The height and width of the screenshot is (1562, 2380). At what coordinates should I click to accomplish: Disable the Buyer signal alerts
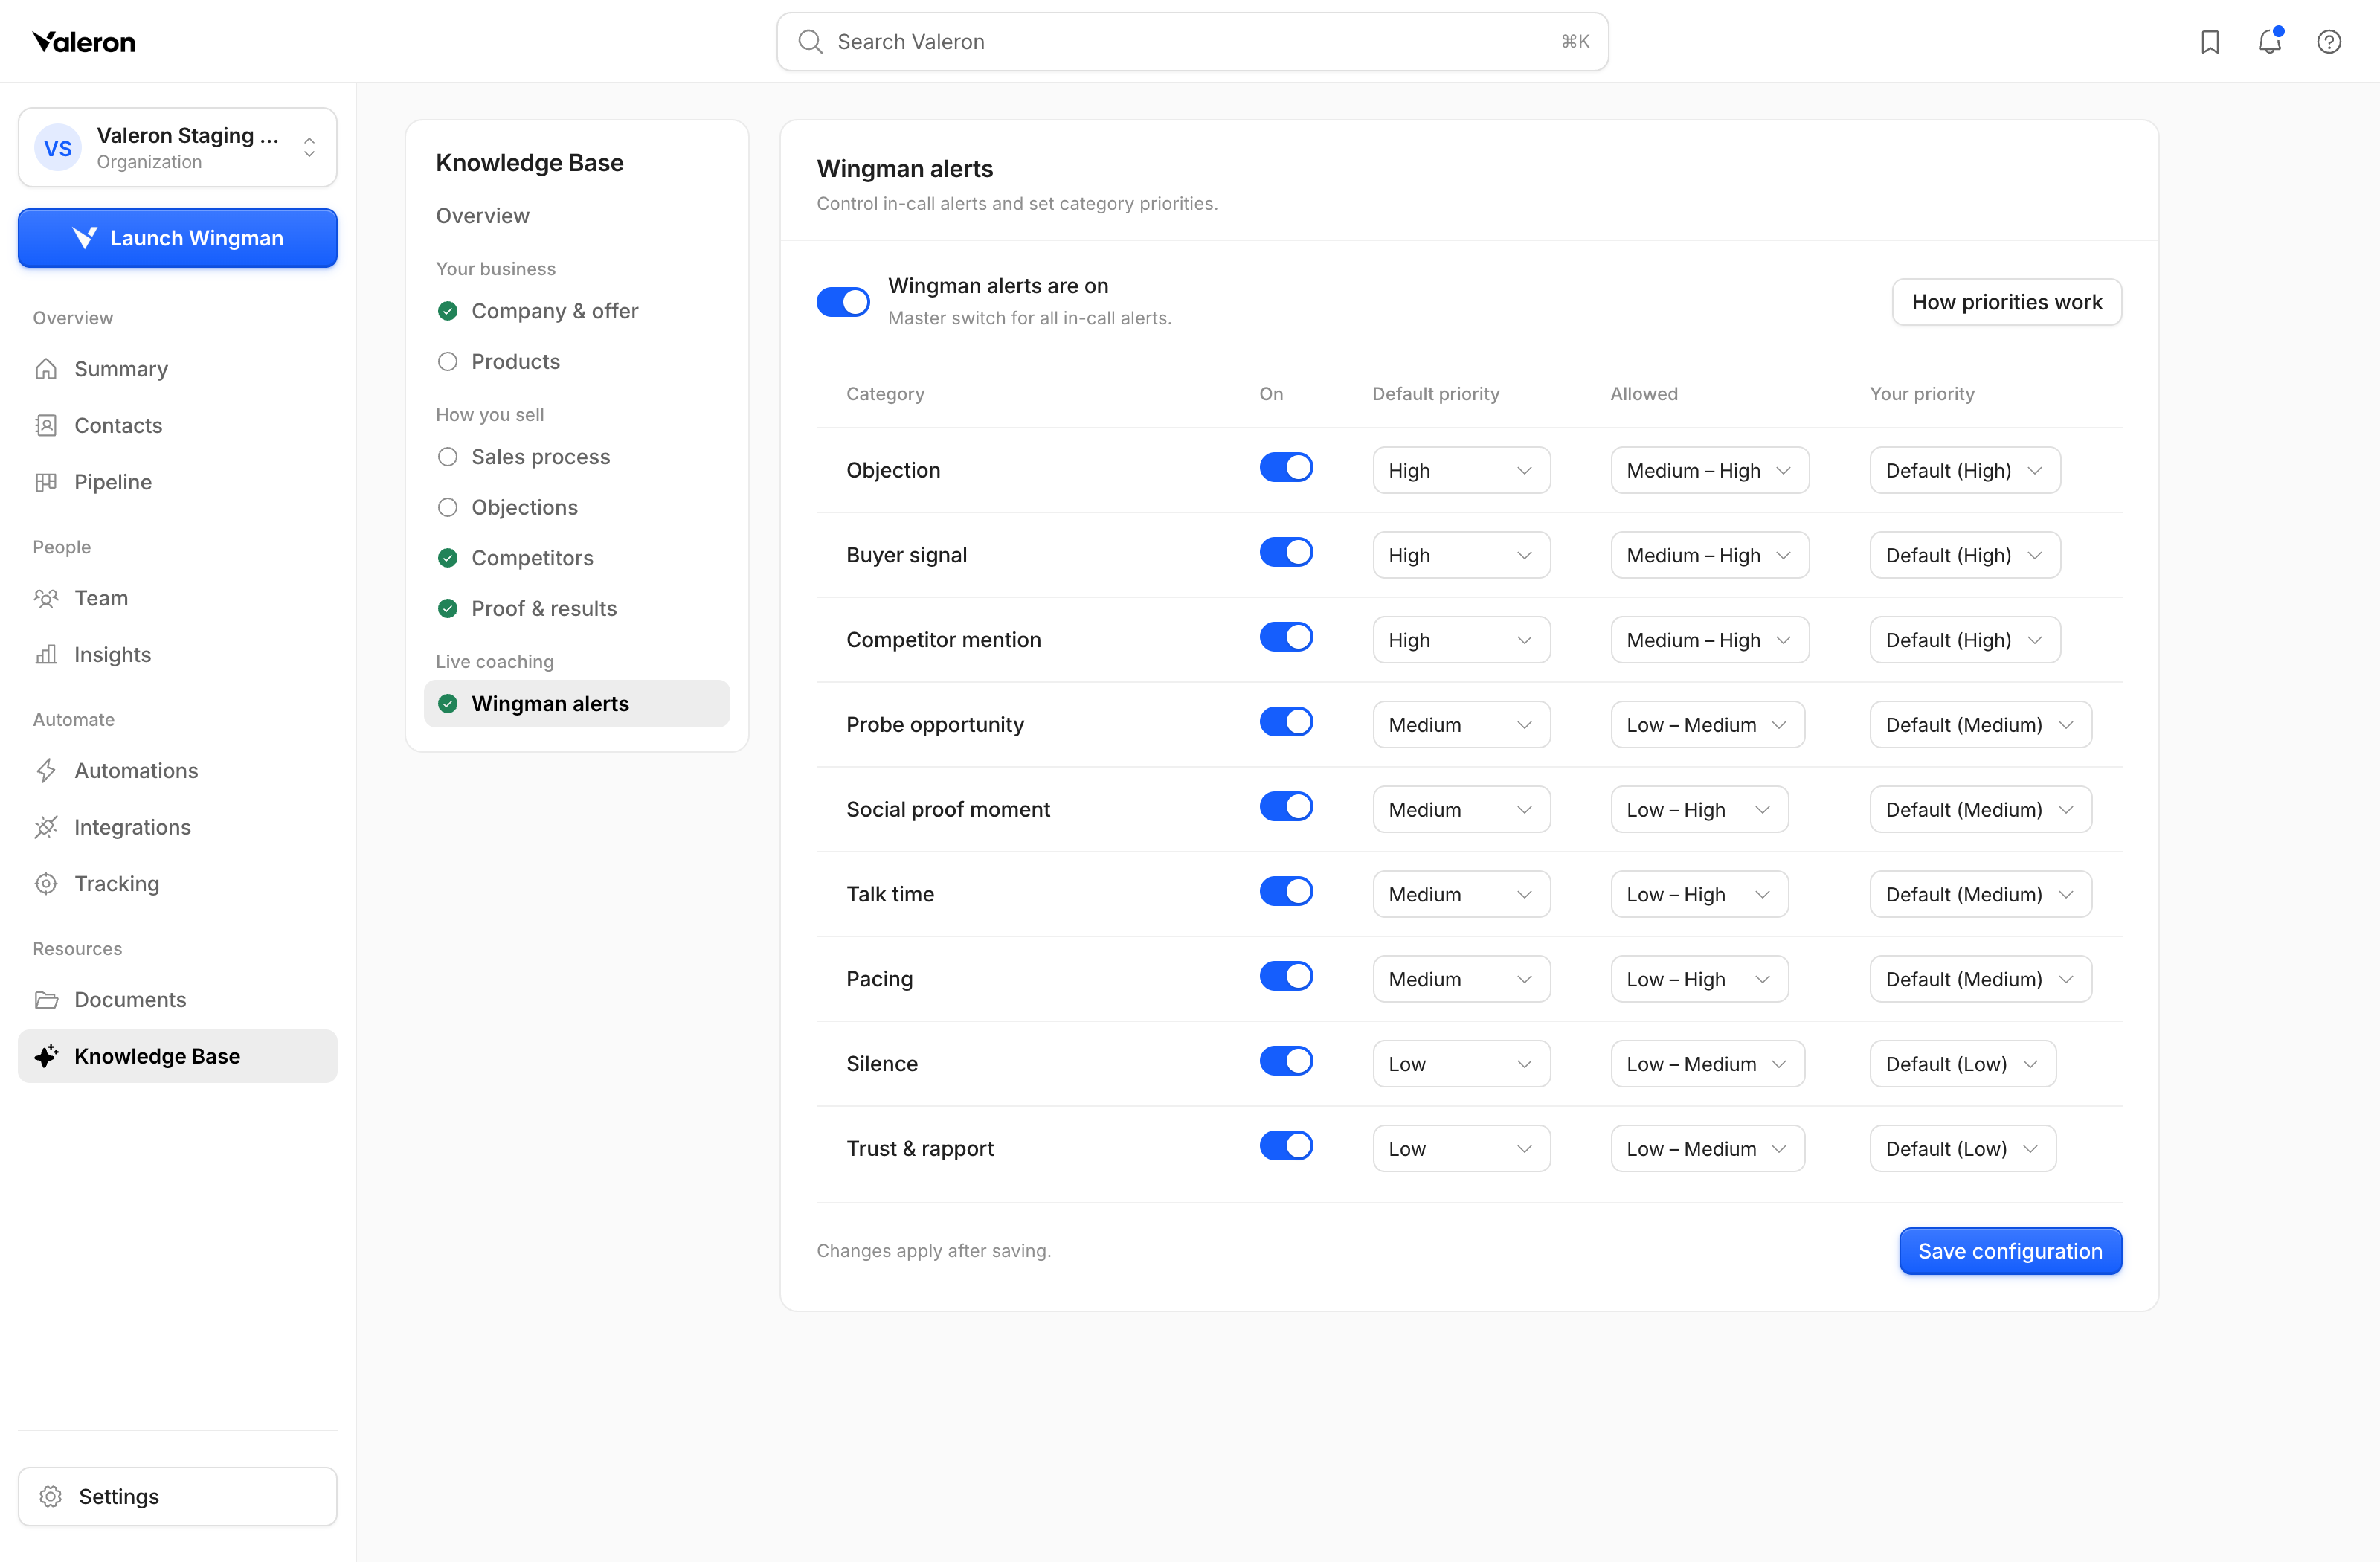(1286, 553)
